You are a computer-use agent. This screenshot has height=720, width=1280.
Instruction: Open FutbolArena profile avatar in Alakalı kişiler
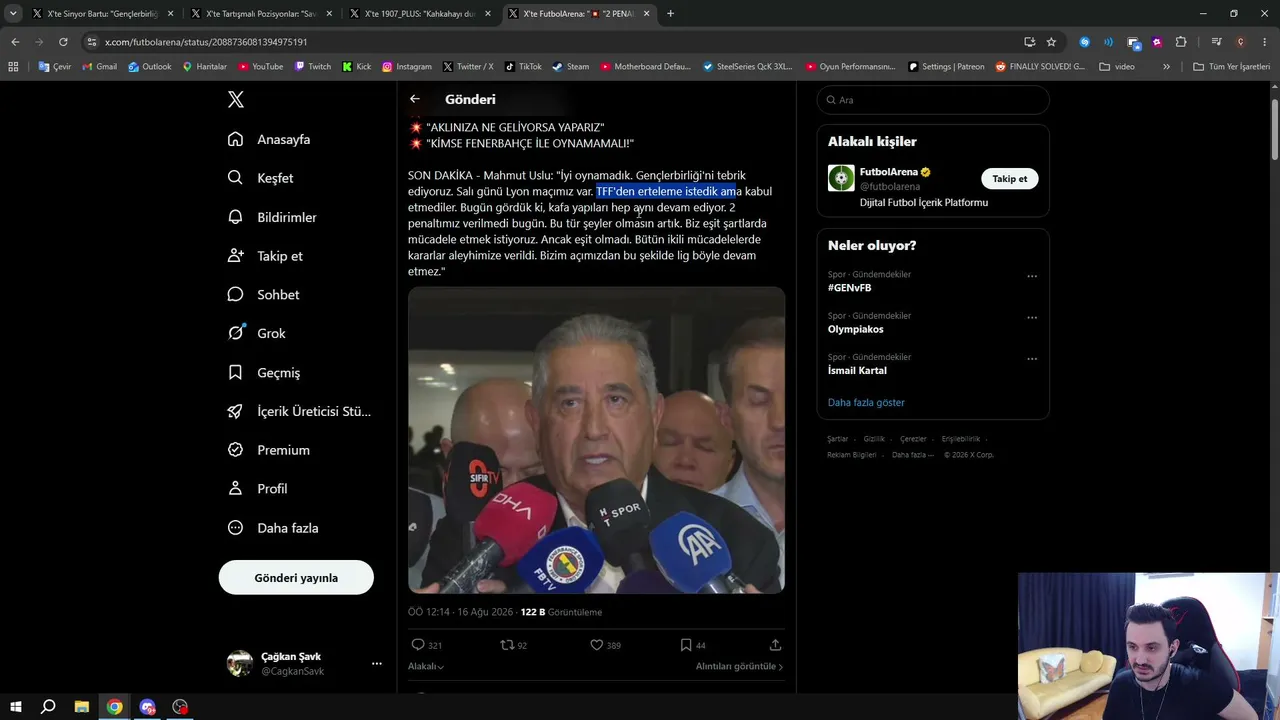click(841, 178)
